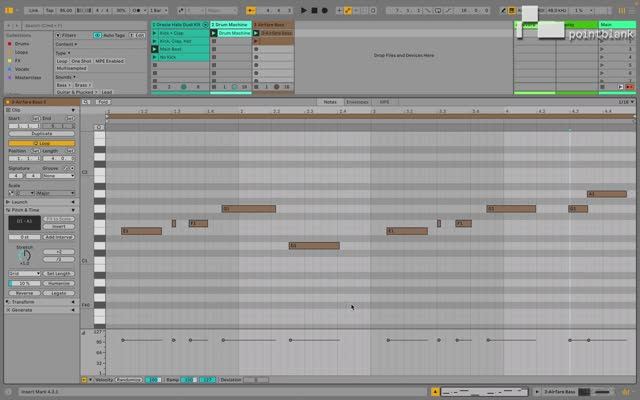640x400 pixels.
Task: Open the Groove dropdown set to None
Action: pos(59,176)
